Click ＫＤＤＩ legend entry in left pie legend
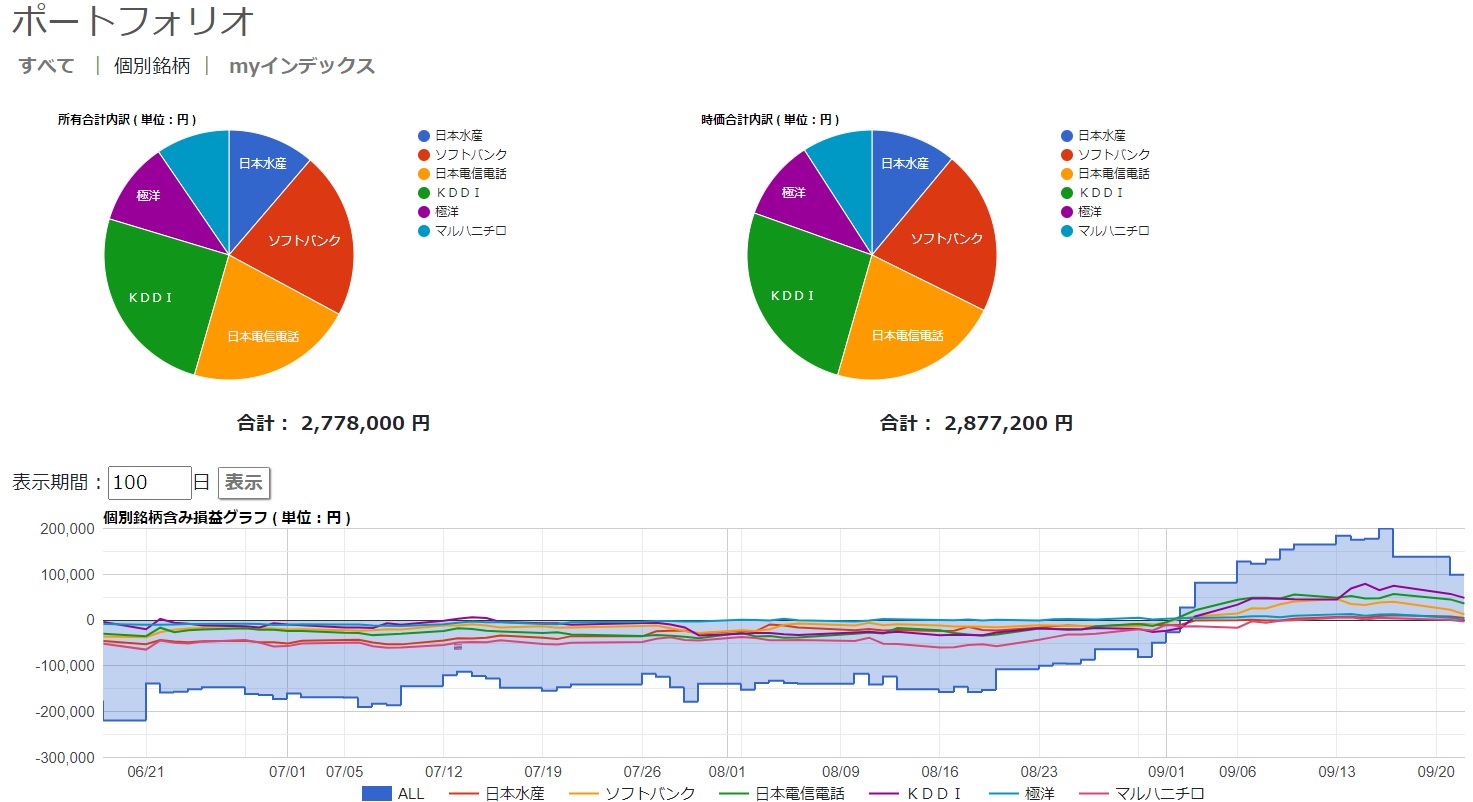This screenshot has height=802, width=1473. [449, 193]
